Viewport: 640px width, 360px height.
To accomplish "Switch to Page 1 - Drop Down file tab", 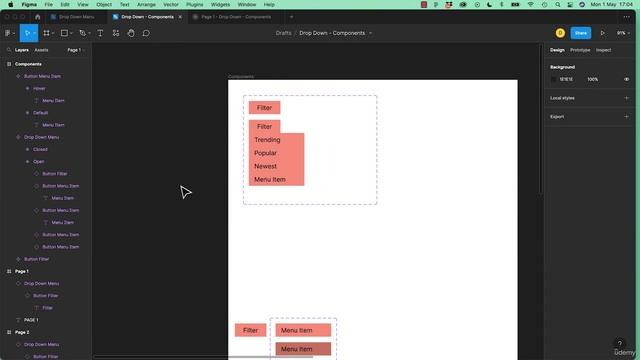I will click(x=236, y=17).
